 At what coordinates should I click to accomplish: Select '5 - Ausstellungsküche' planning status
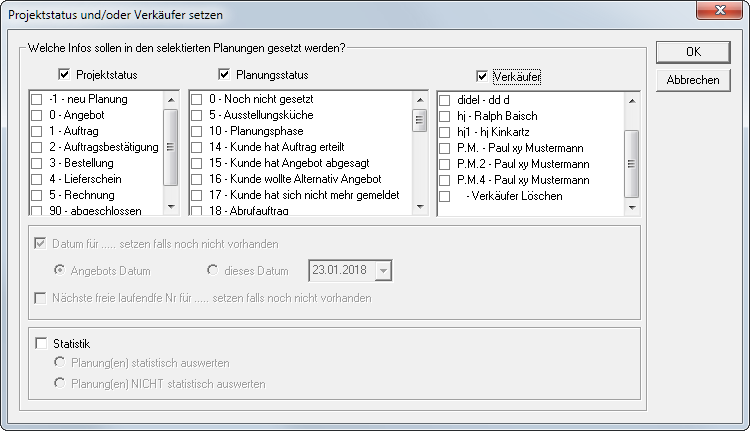[x=197, y=115]
